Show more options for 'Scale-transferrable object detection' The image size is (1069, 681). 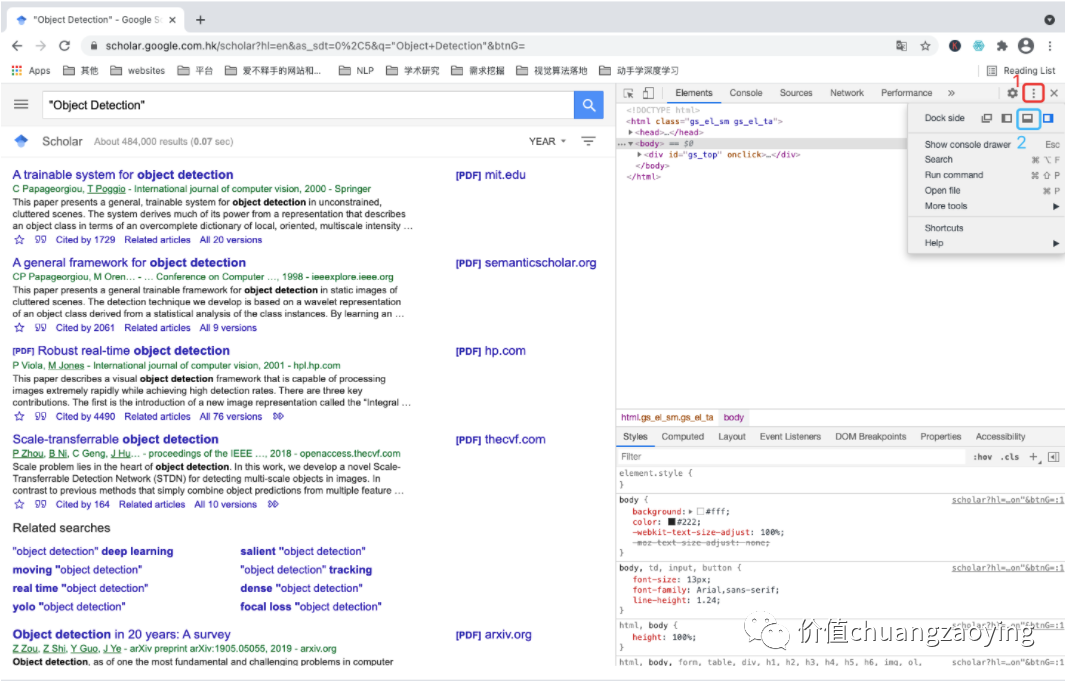(x=273, y=504)
